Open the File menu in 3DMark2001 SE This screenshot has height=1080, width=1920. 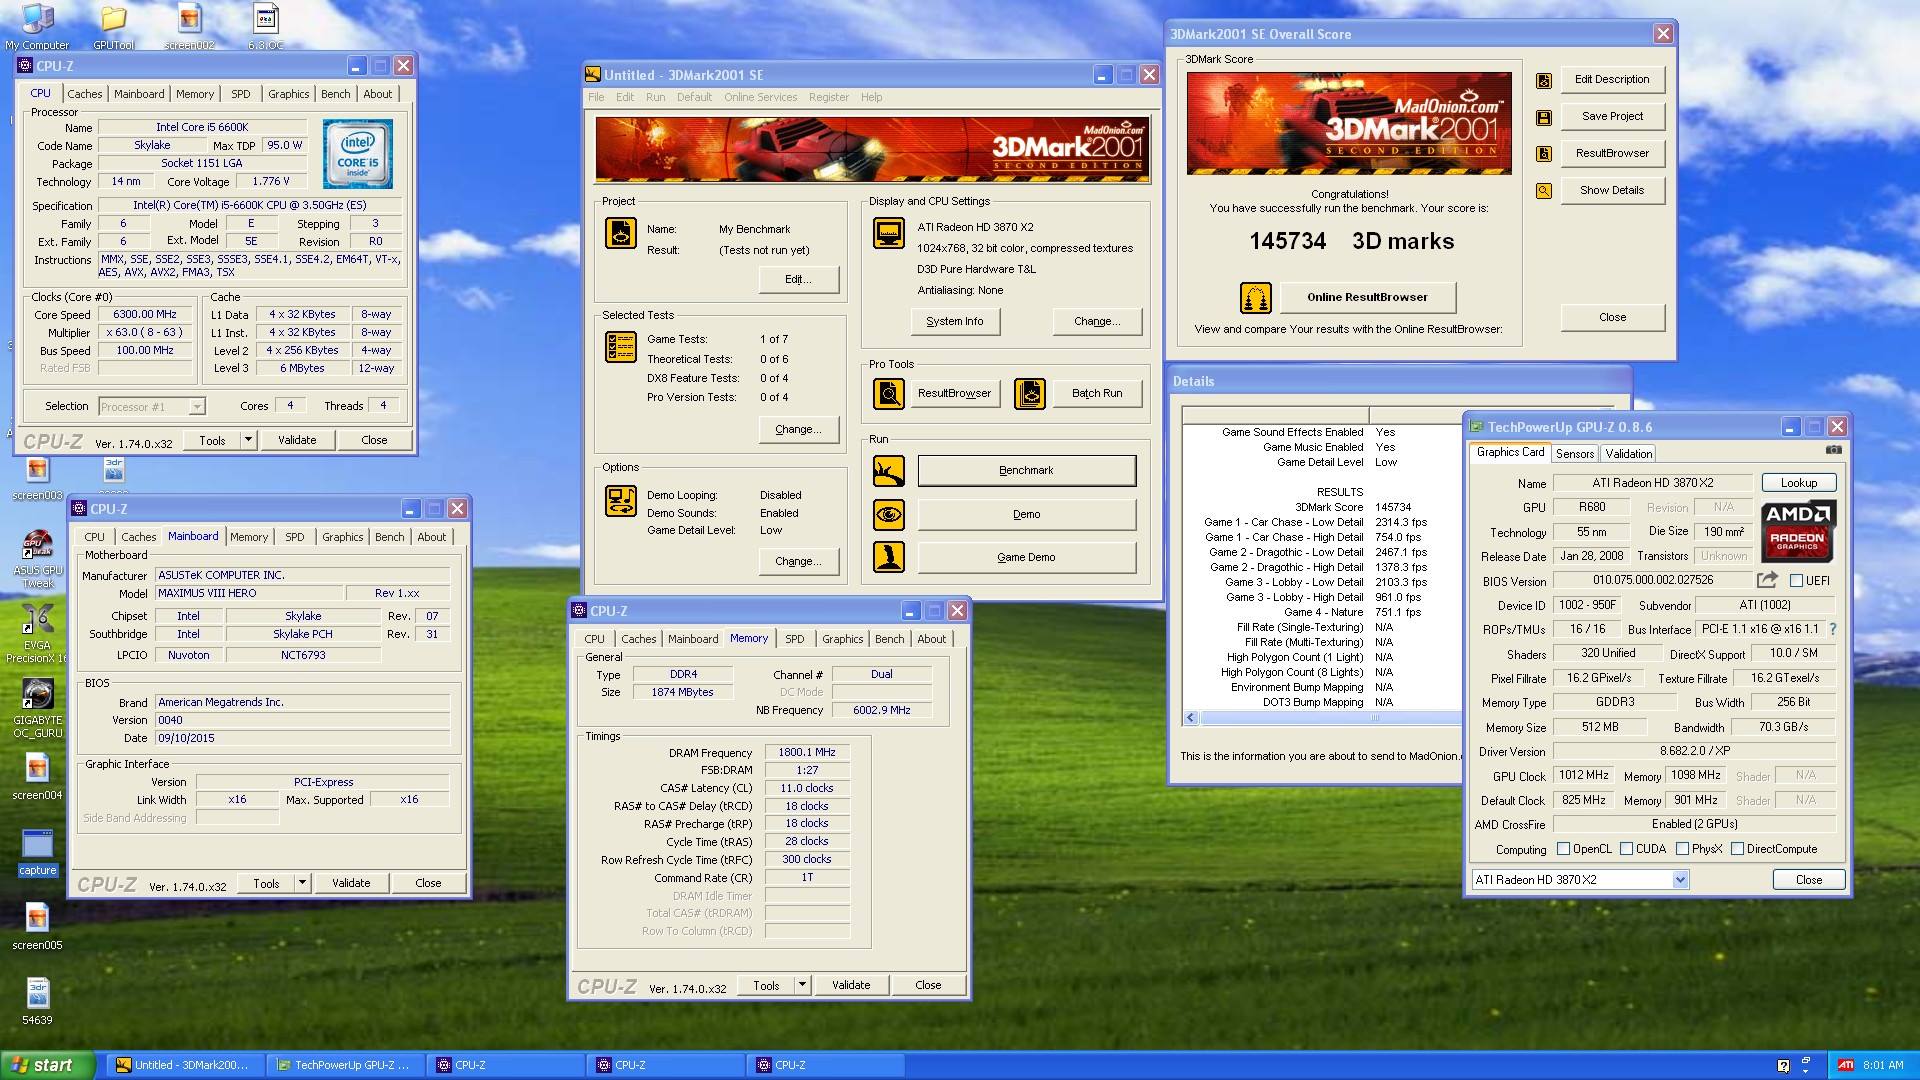point(596,97)
